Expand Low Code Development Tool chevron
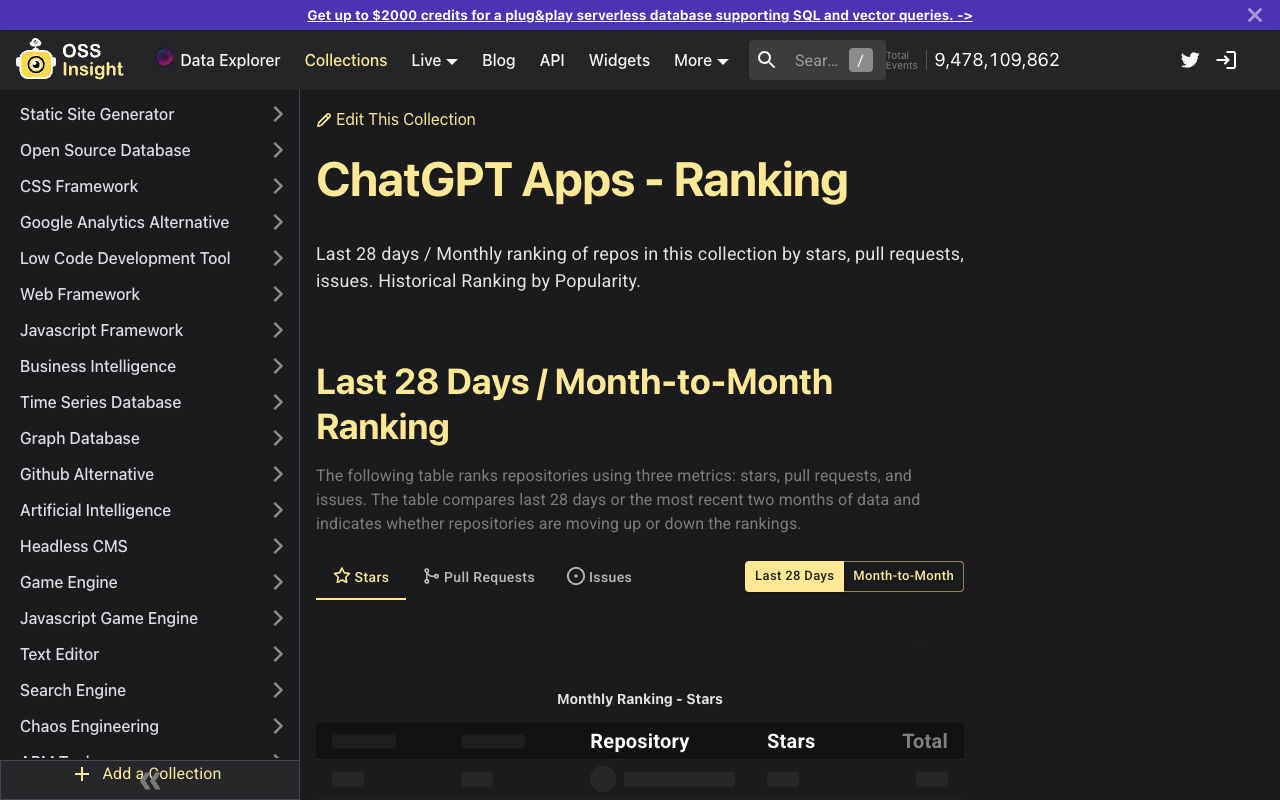1280x800 pixels. pos(278,258)
